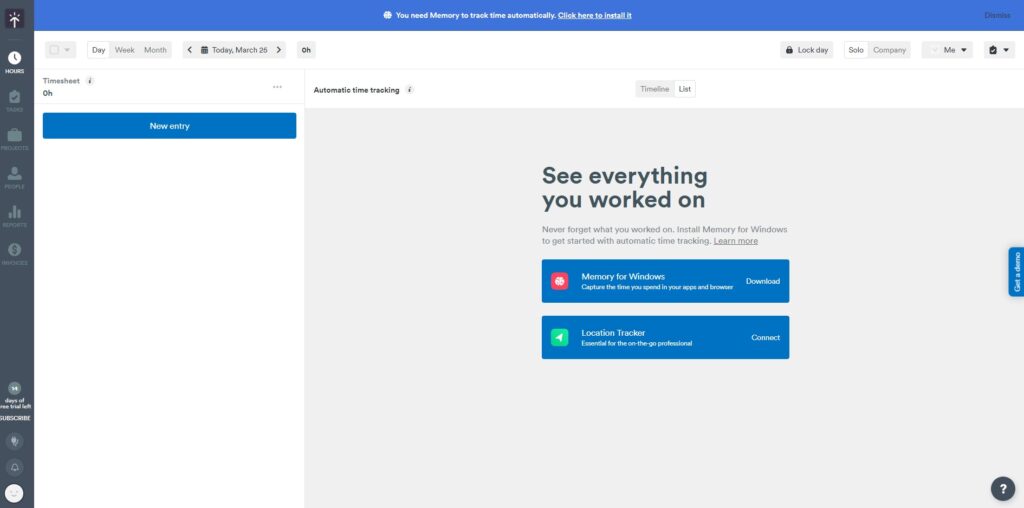Go to next day arrow
Viewport: 1024px width, 508px height.
click(279, 50)
